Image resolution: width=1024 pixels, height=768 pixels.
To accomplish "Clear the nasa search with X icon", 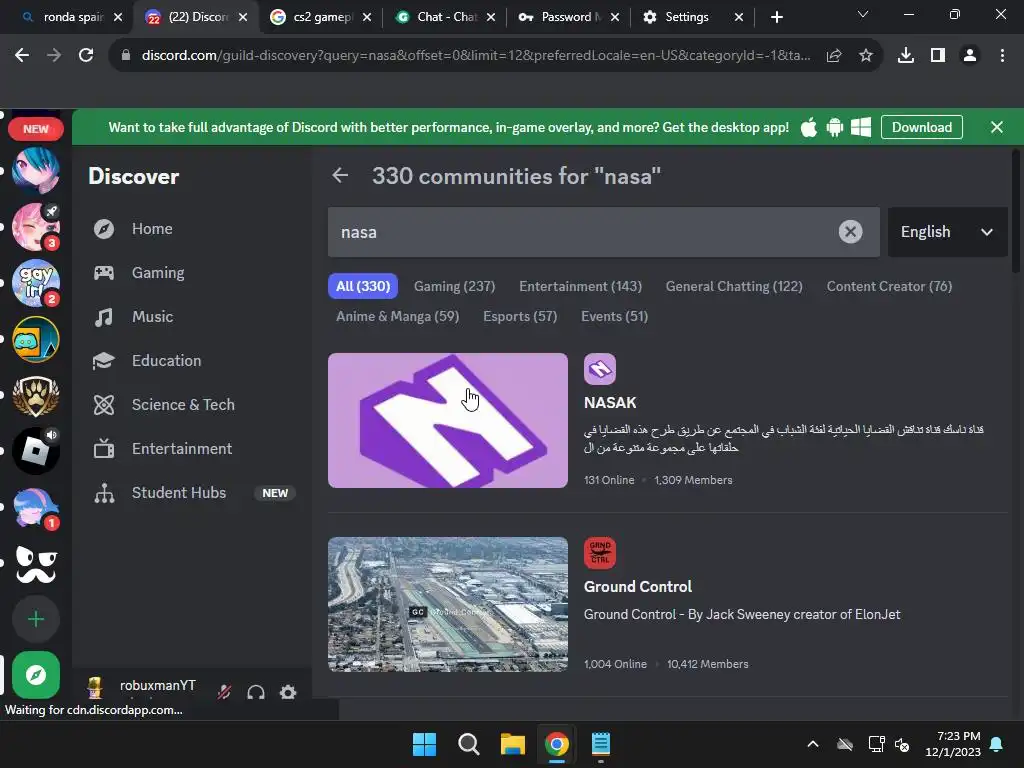I will (850, 232).
